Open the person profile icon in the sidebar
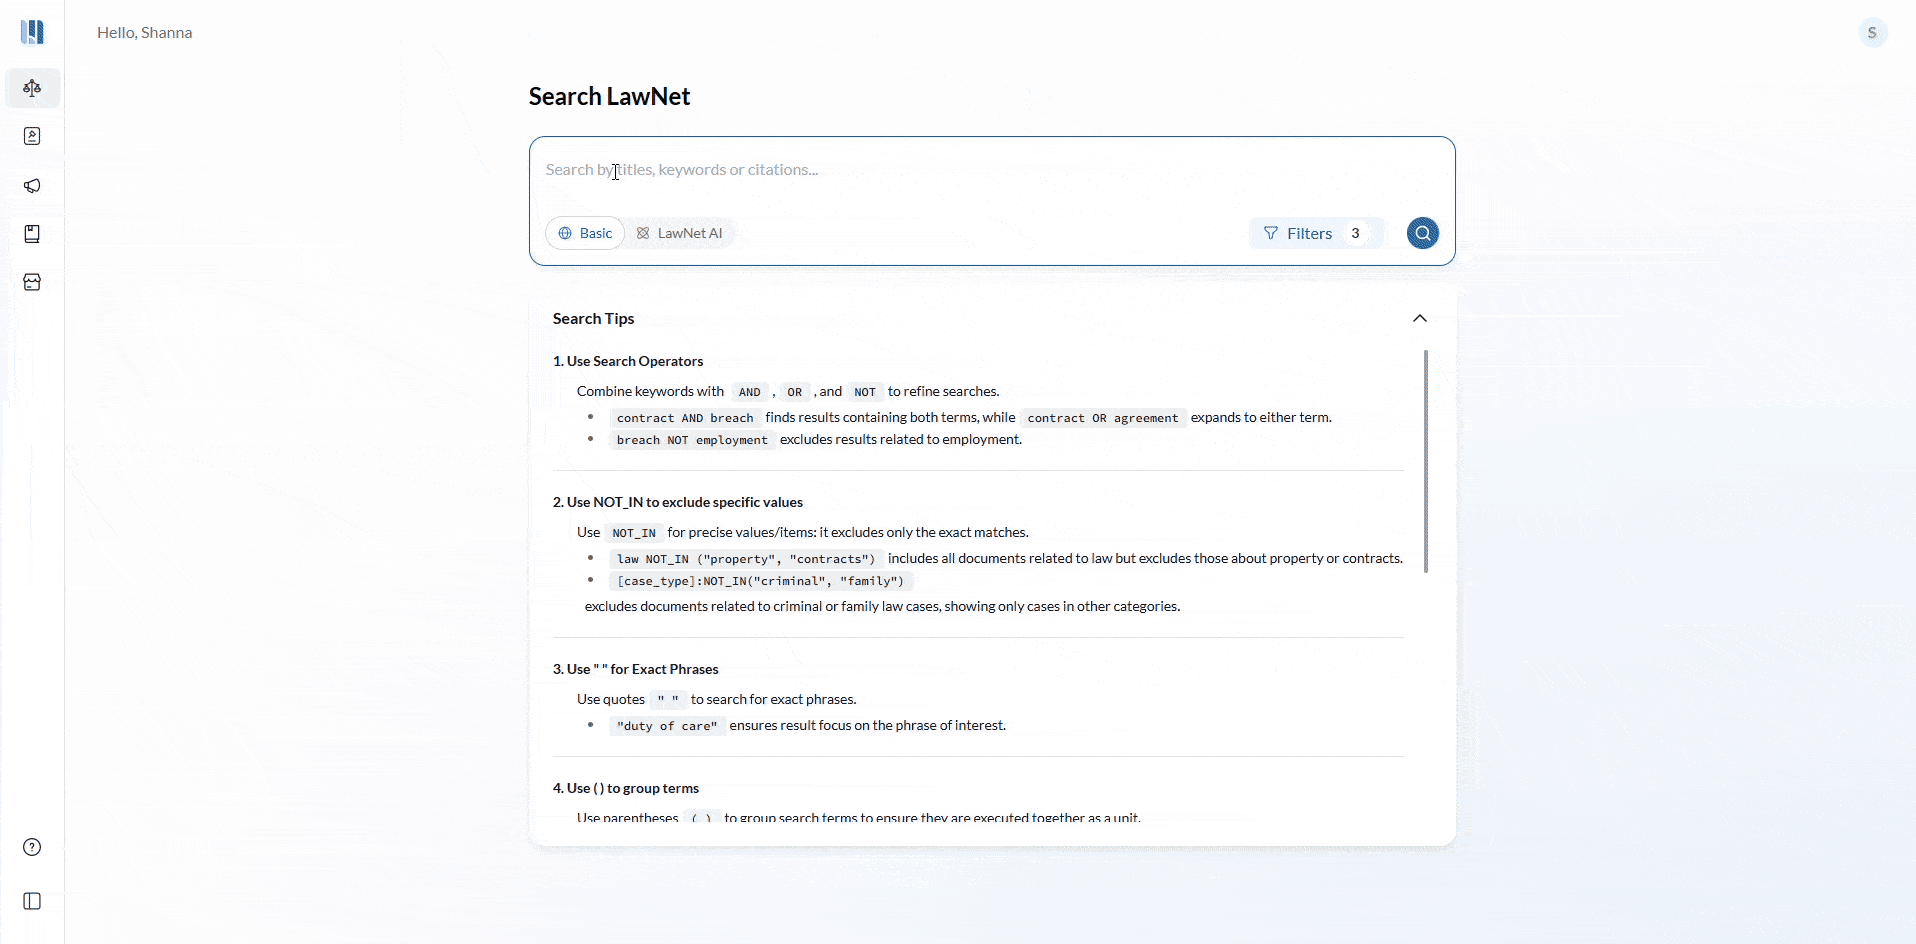This screenshot has width=1916, height=944. coord(32,136)
